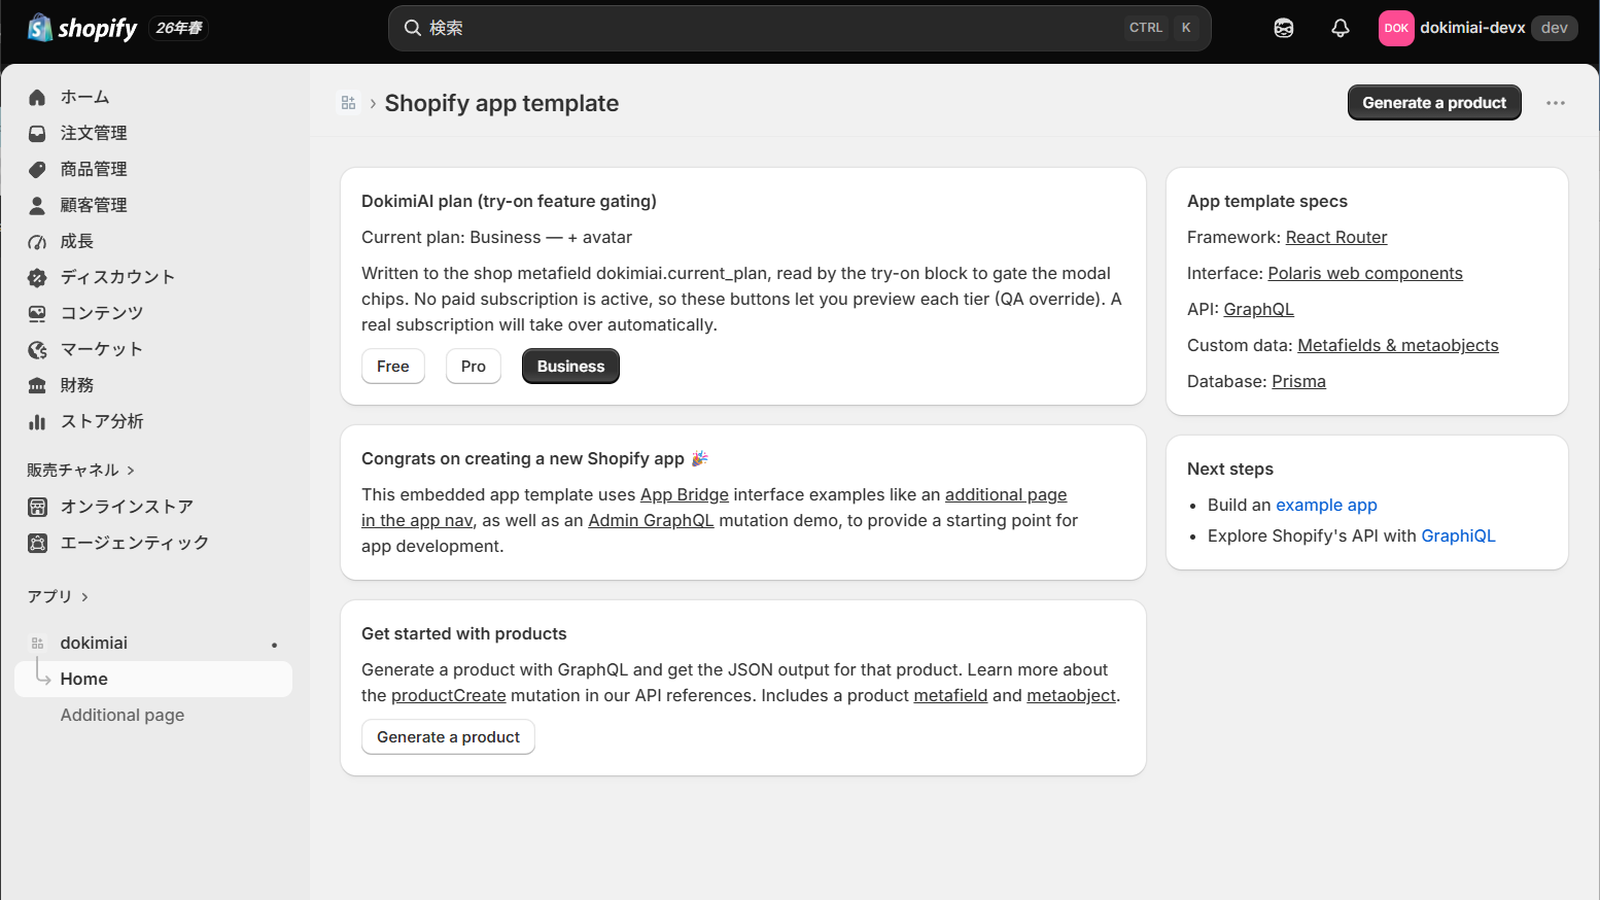This screenshot has width=1600, height=900.
Task: Click the dokimiai app icon in sidebar
Action: [x=37, y=643]
